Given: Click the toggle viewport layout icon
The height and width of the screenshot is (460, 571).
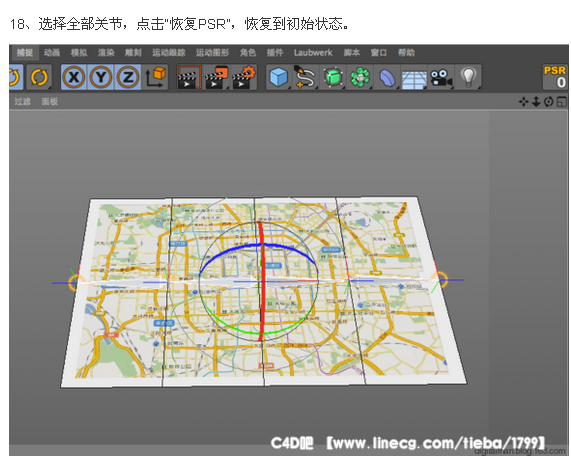Looking at the screenshot, I should [561, 102].
